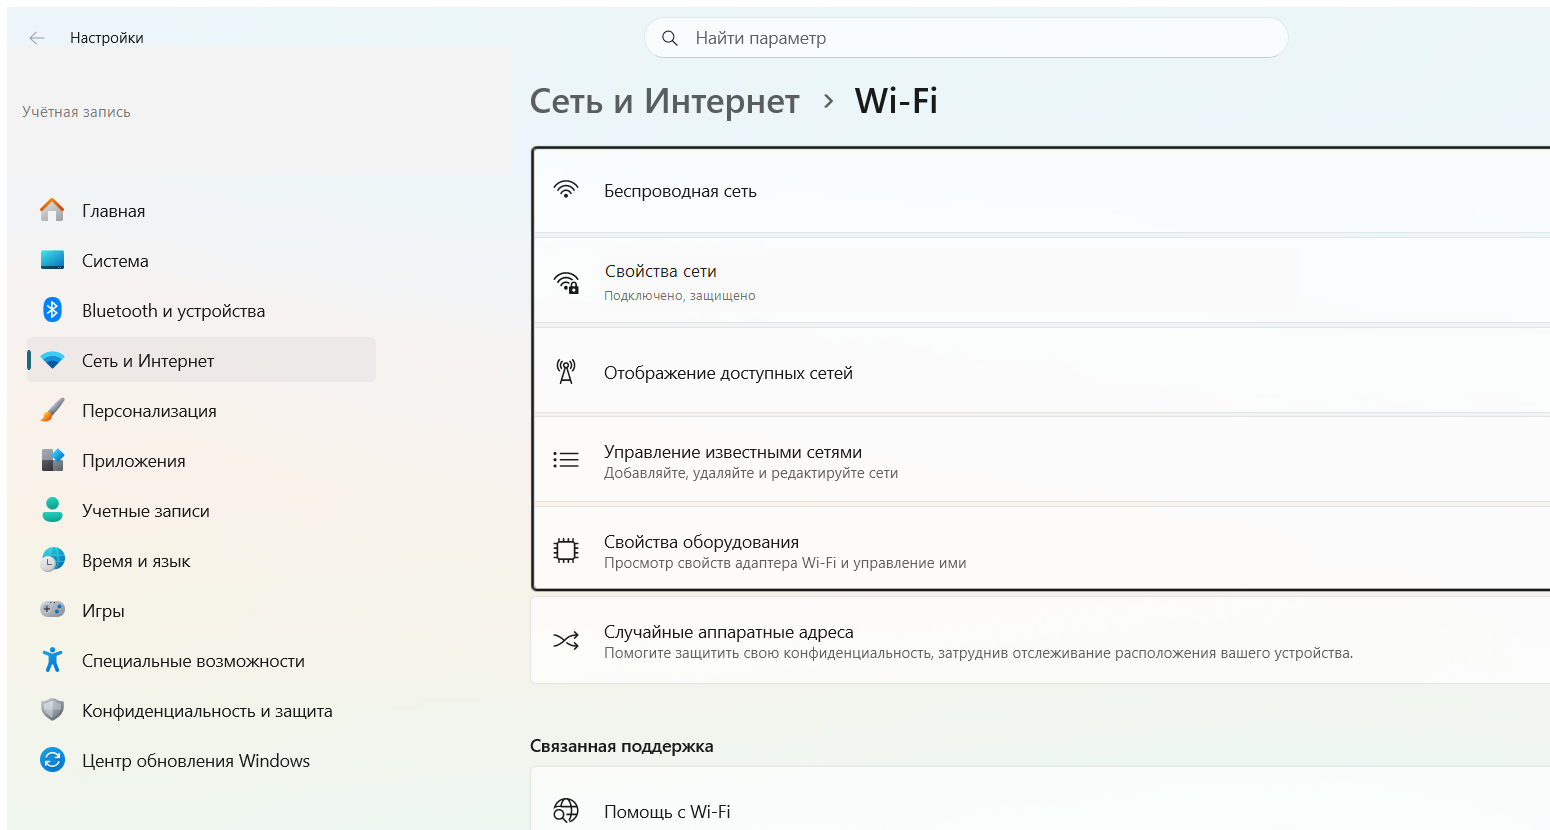Click the list icon for known networks
Viewport: 1550px width, 830px height.
[566, 460]
